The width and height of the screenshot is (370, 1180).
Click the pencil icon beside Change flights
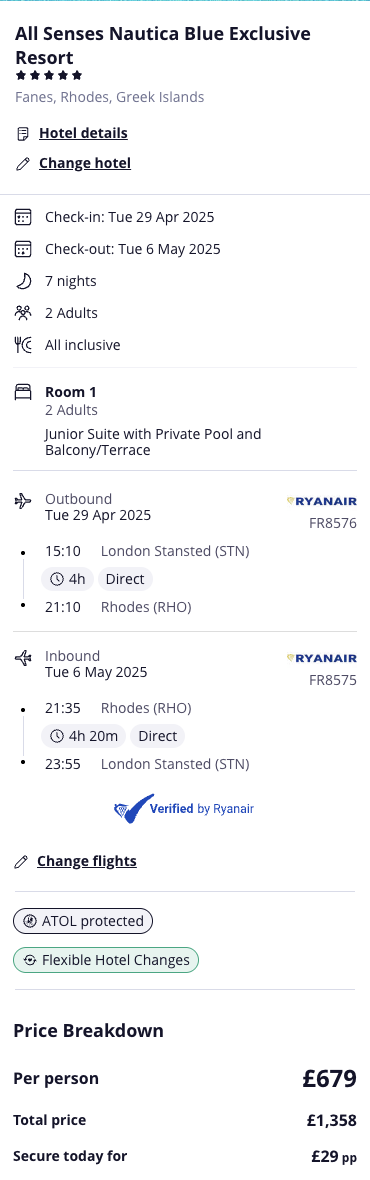[21, 862]
